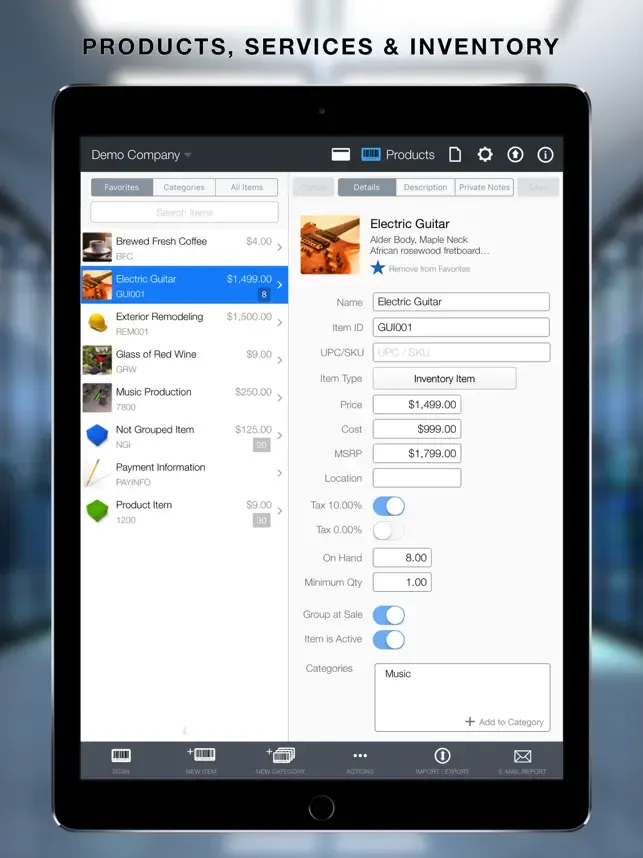Open the Demo Company dropdown
Screen dimensions: 643x858
pyautogui.click(x=141, y=155)
